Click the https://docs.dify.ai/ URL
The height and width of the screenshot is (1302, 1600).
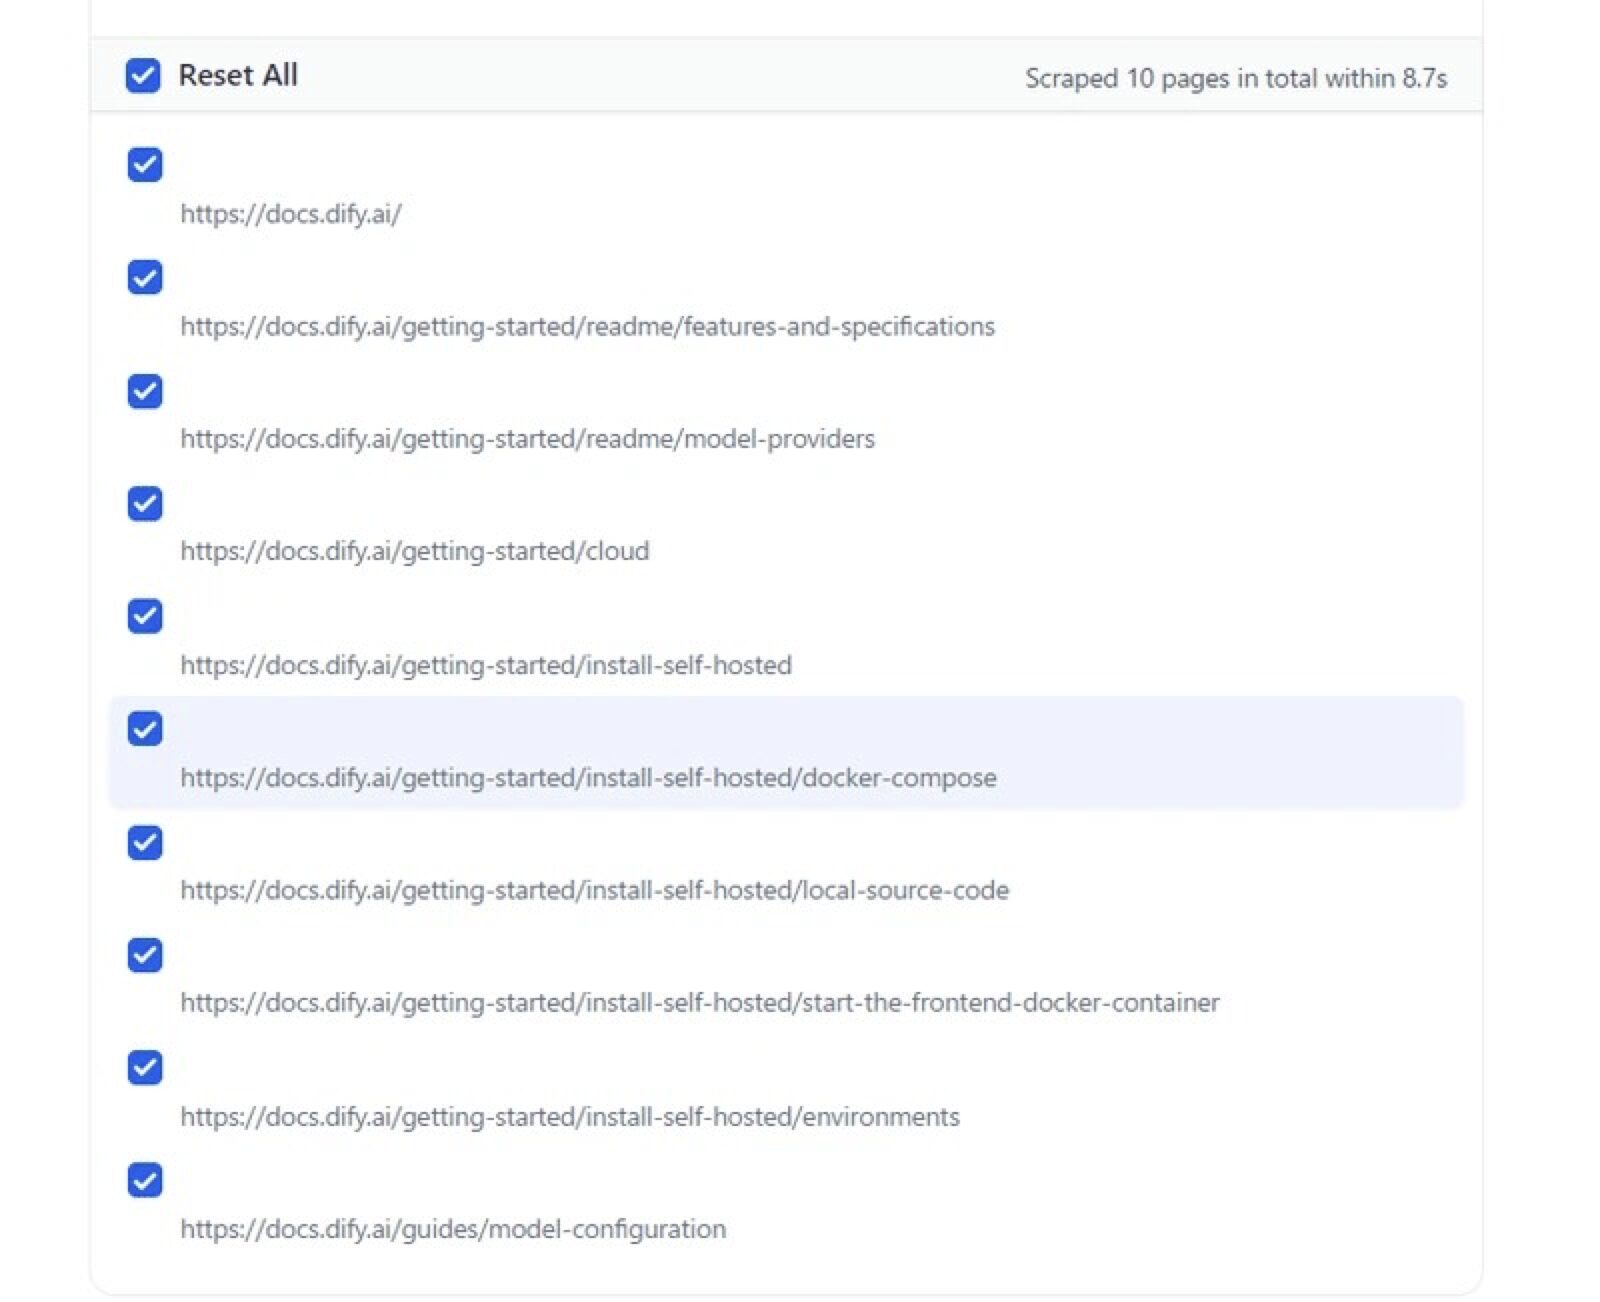click(x=291, y=214)
